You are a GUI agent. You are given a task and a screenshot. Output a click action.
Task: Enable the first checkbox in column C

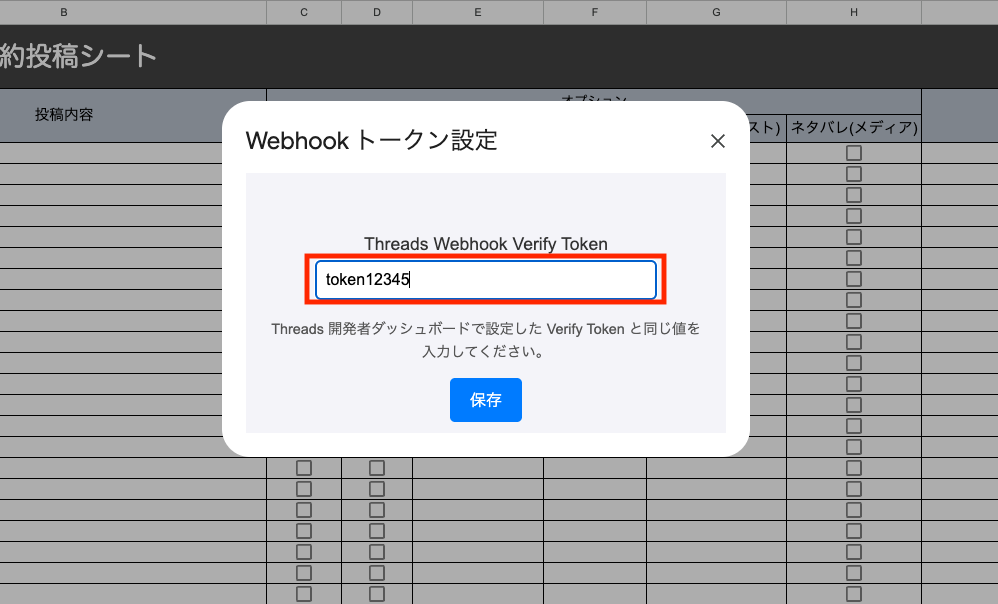303,467
